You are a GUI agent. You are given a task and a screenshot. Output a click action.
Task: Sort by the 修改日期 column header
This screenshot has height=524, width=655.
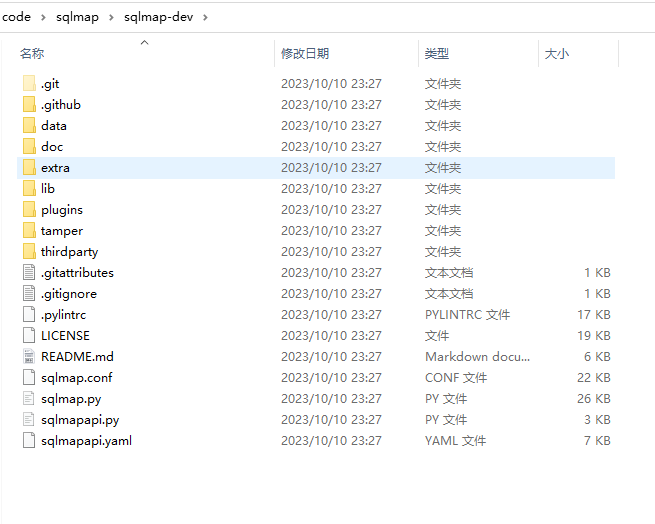(x=305, y=54)
